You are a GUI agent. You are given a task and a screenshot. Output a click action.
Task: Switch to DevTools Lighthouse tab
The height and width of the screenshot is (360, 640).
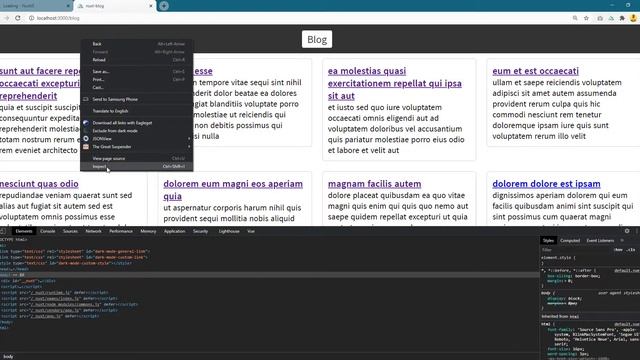coord(229,231)
